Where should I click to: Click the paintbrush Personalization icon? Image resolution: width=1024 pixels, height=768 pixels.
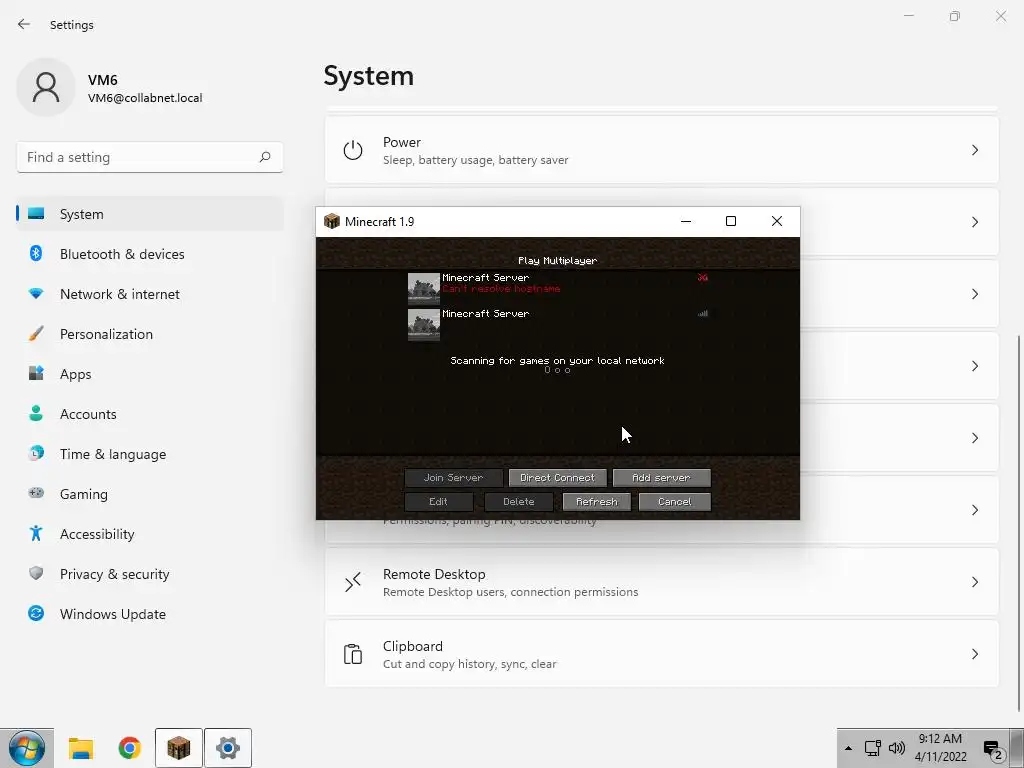(x=36, y=334)
